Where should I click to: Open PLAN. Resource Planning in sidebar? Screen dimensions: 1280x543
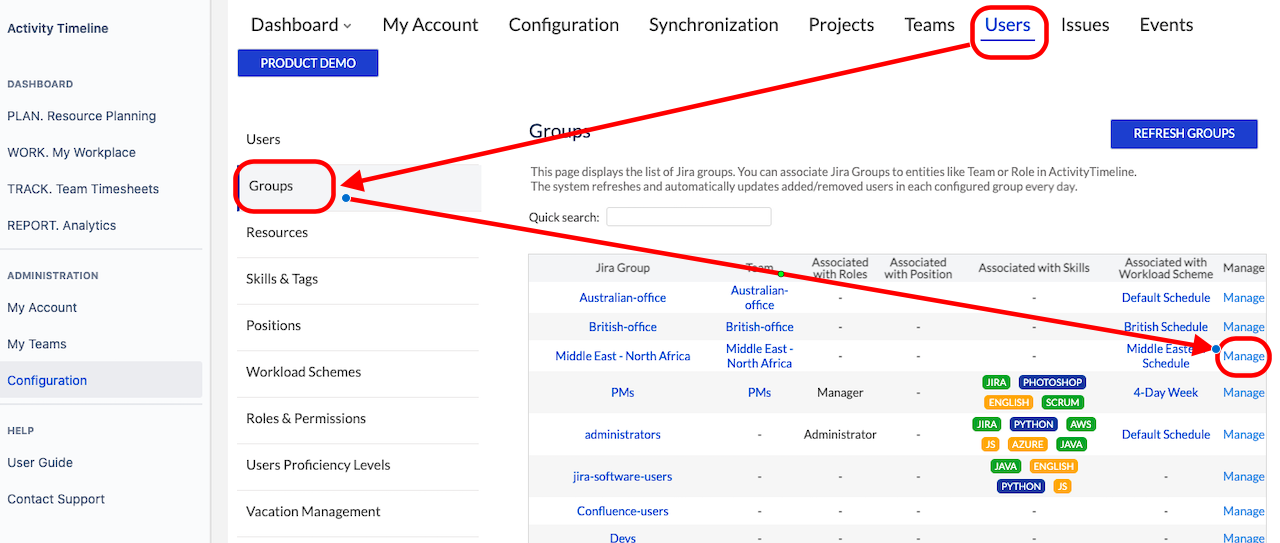click(x=81, y=116)
